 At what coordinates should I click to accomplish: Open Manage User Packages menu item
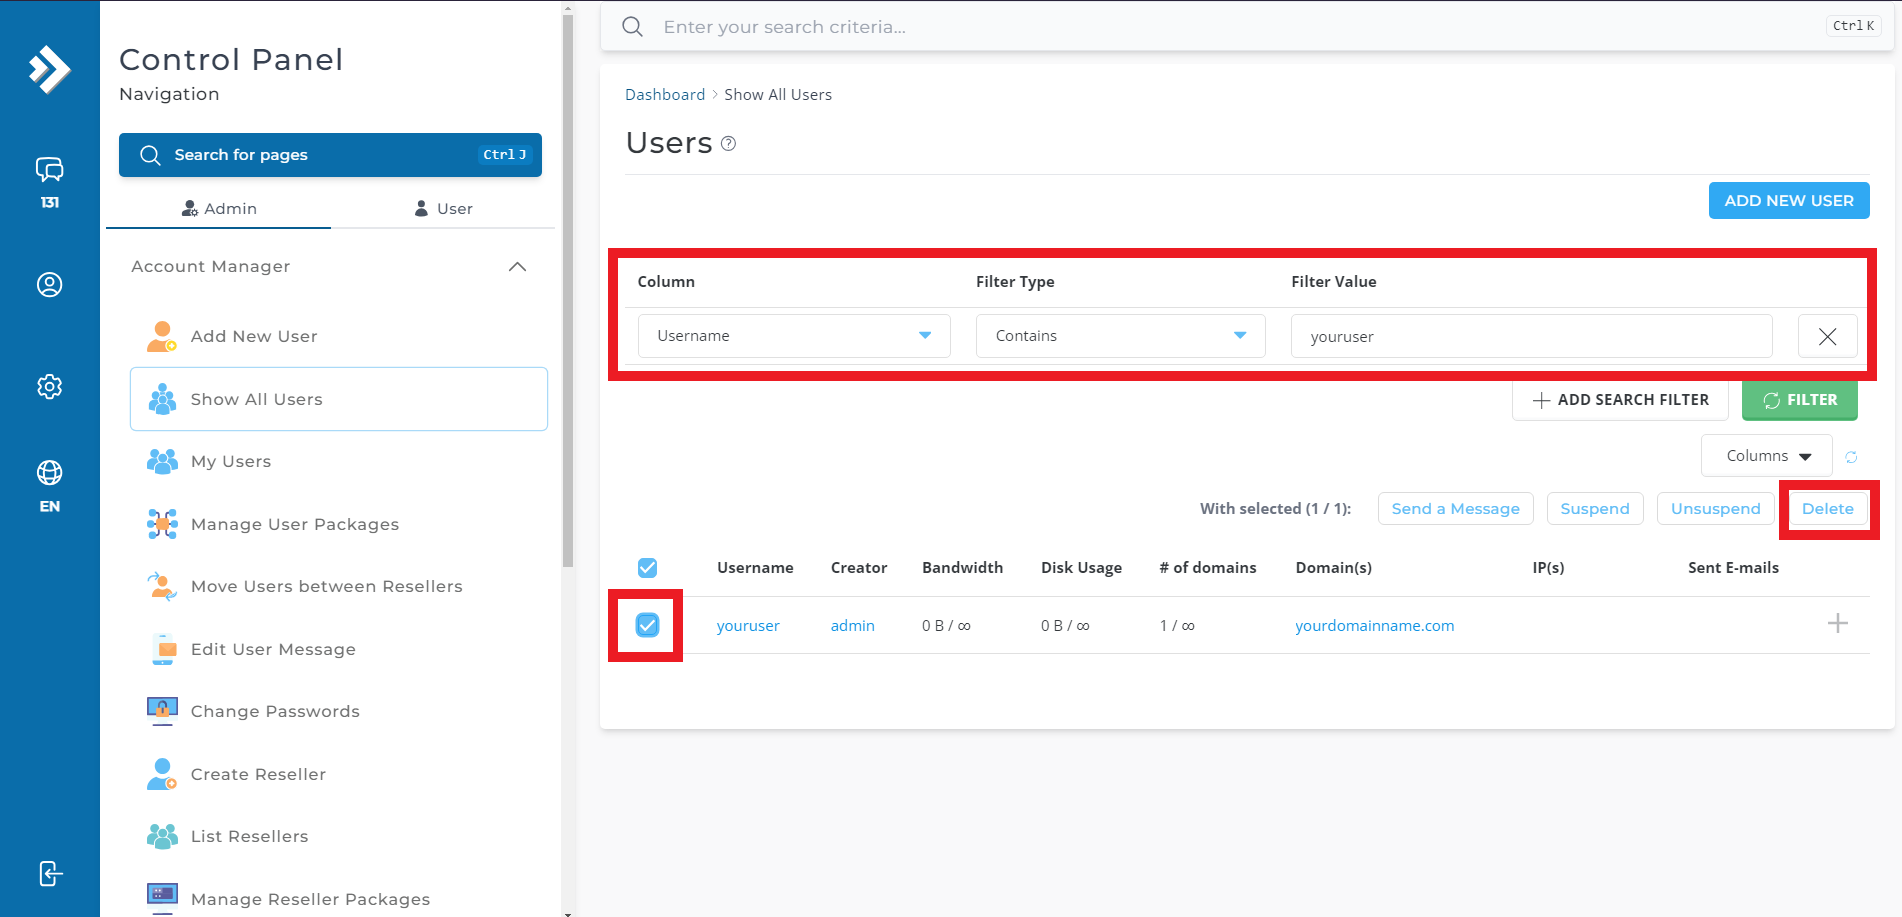click(x=338, y=524)
